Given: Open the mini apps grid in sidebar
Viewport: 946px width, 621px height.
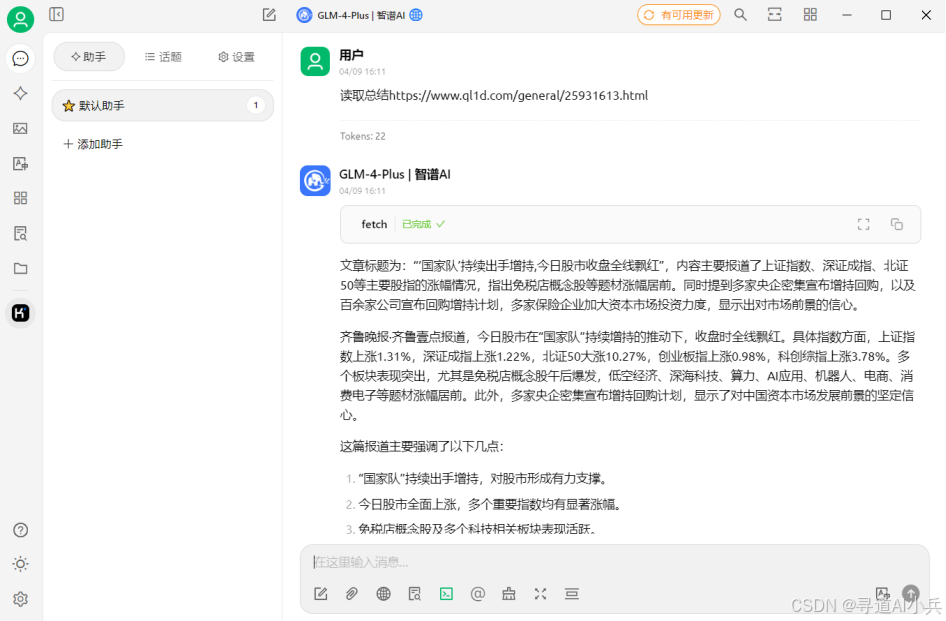Looking at the screenshot, I should click(x=20, y=198).
